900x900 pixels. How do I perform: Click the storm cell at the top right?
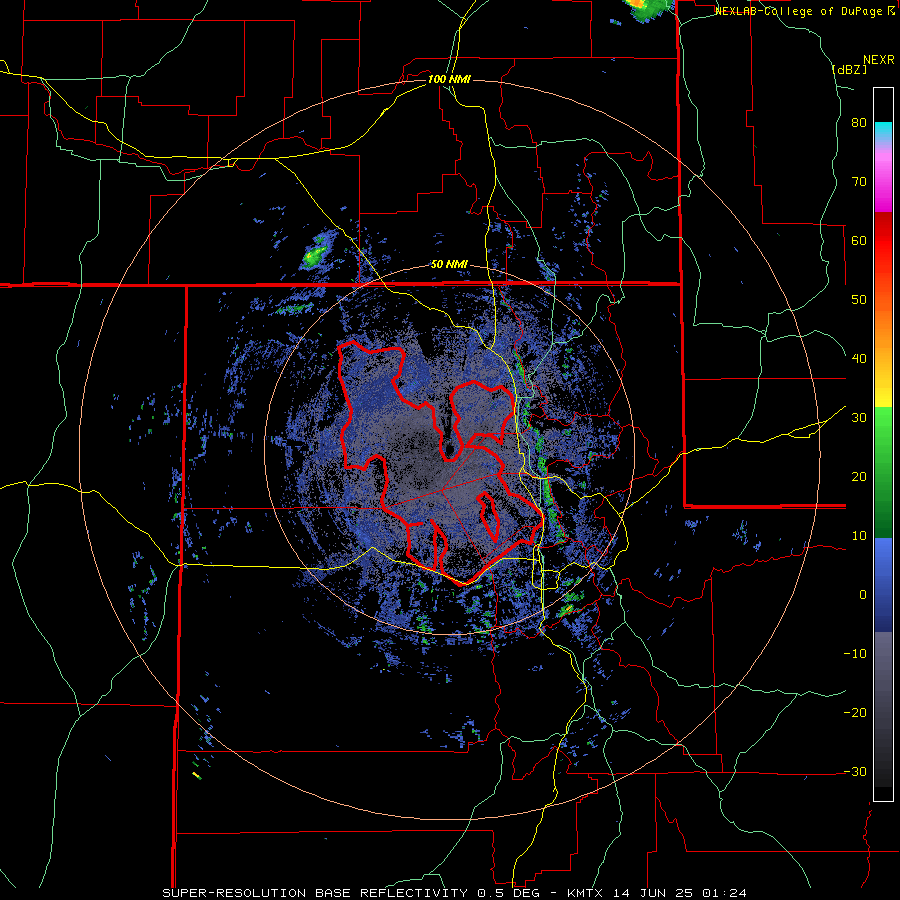click(x=650, y=10)
